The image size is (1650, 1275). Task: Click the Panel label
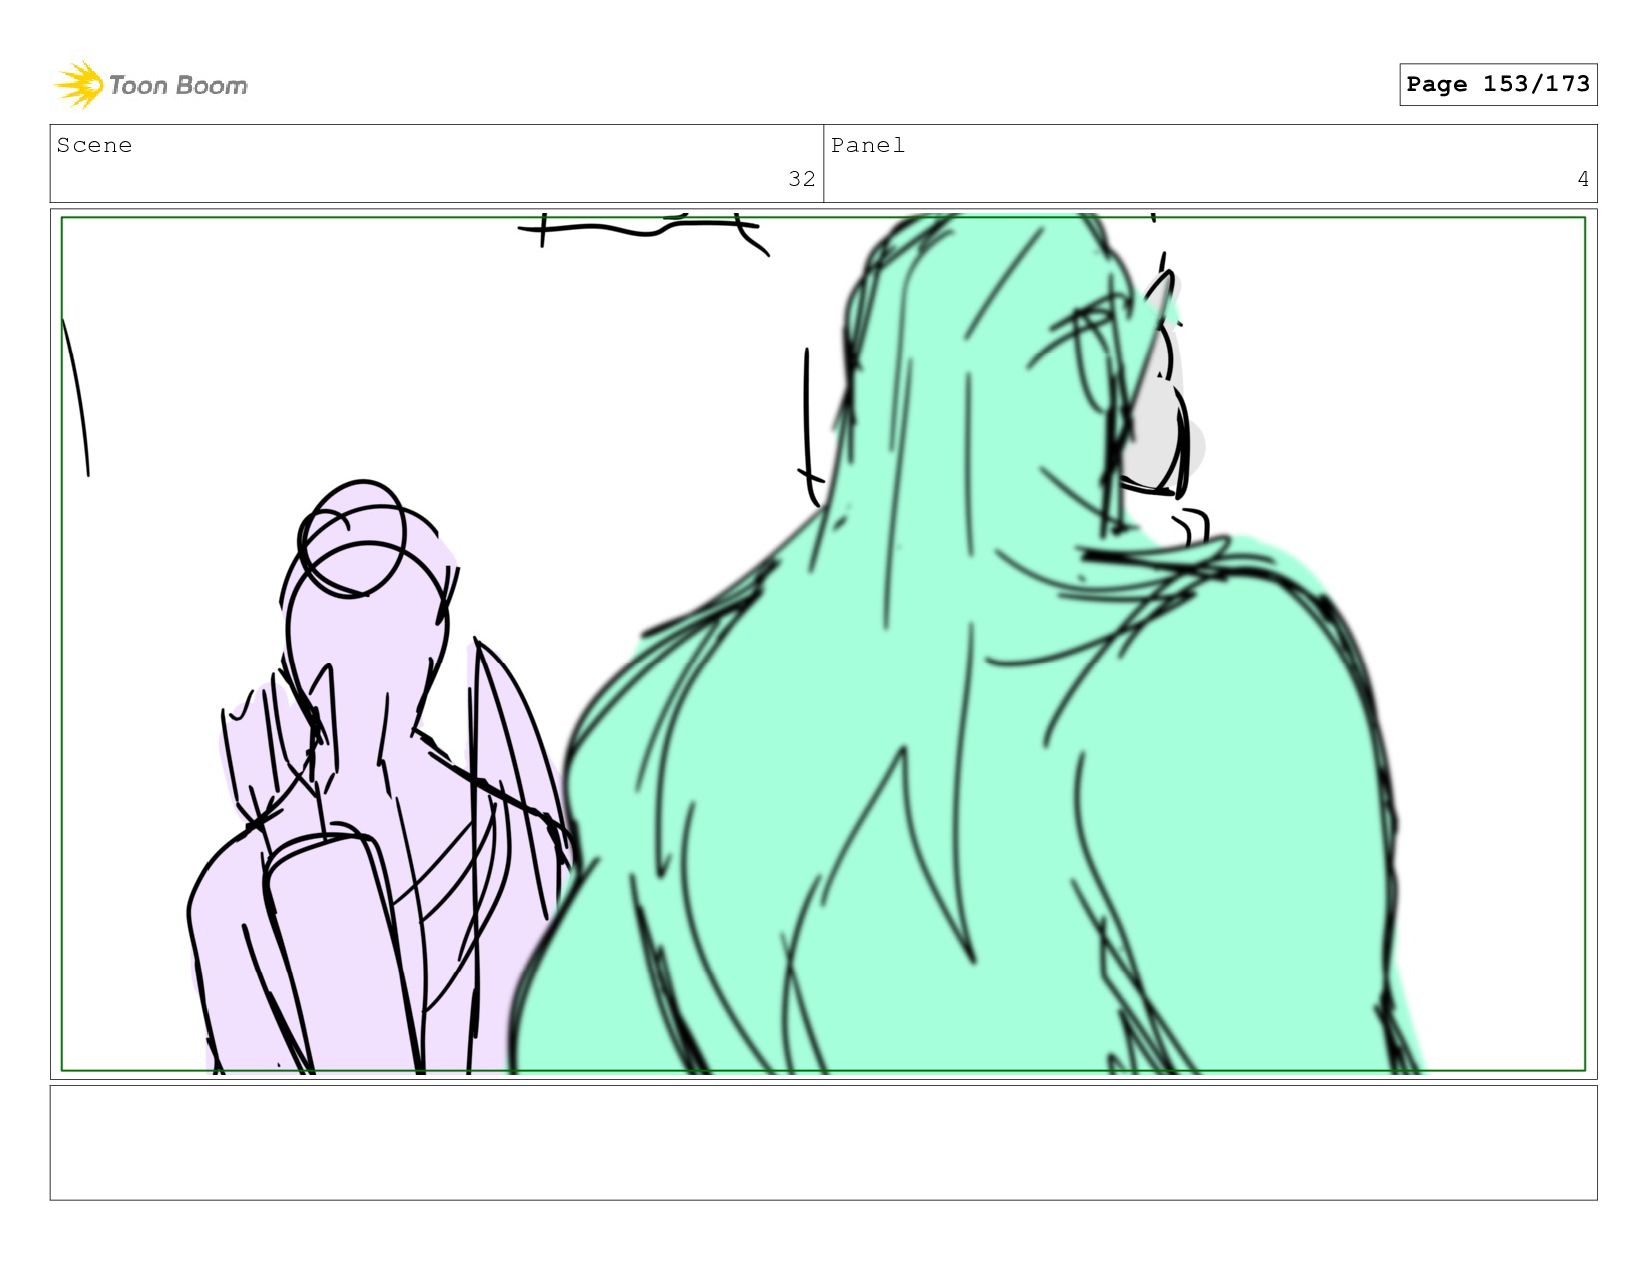[868, 146]
